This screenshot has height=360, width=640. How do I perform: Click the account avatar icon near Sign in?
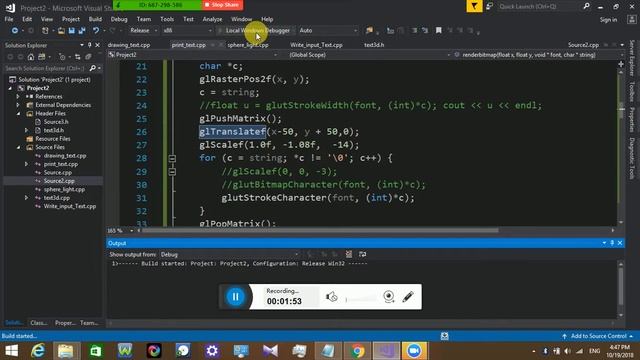[x=631, y=20]
